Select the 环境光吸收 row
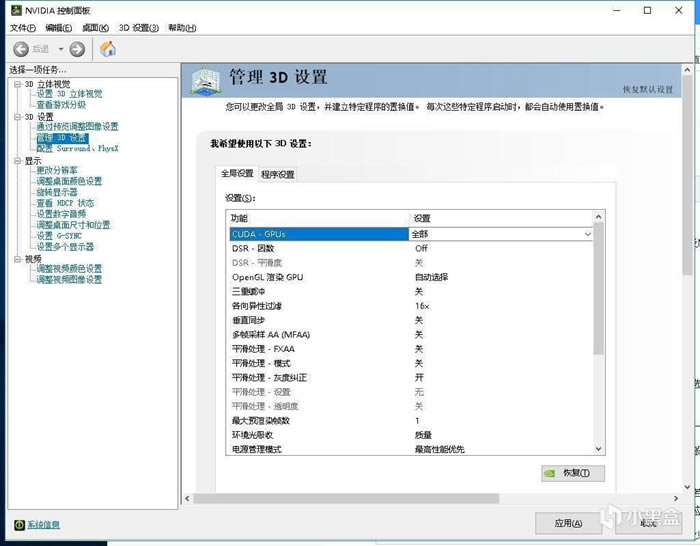 click(411, 435)
